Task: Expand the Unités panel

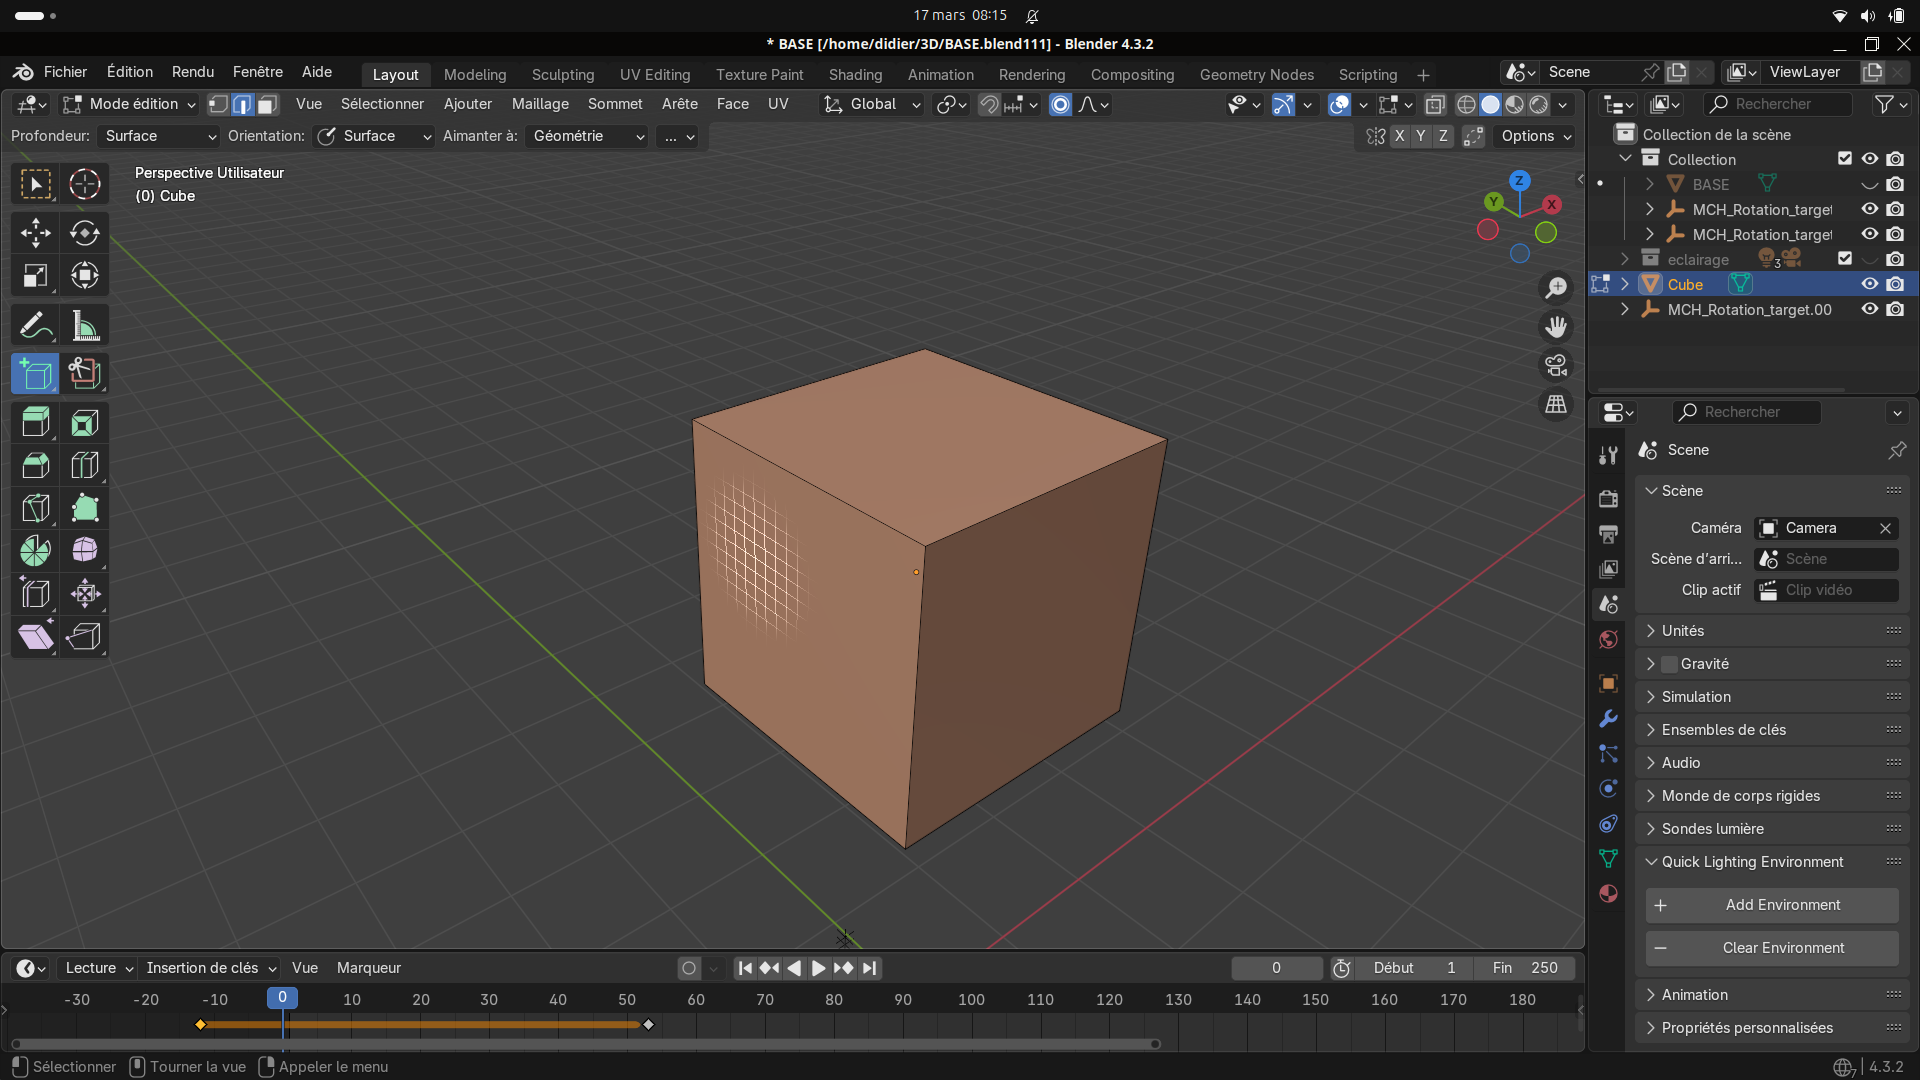Action: coord(1683,631)
